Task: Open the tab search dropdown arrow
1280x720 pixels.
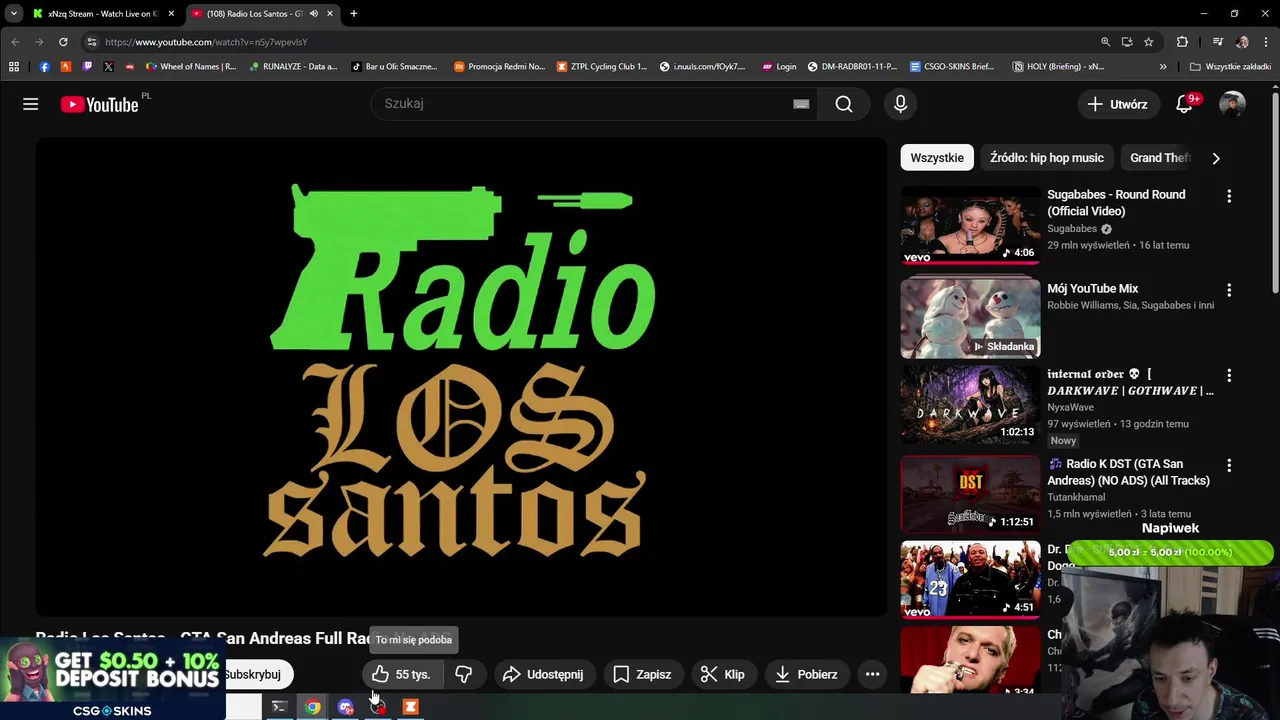Action: (x=13, y=14)
